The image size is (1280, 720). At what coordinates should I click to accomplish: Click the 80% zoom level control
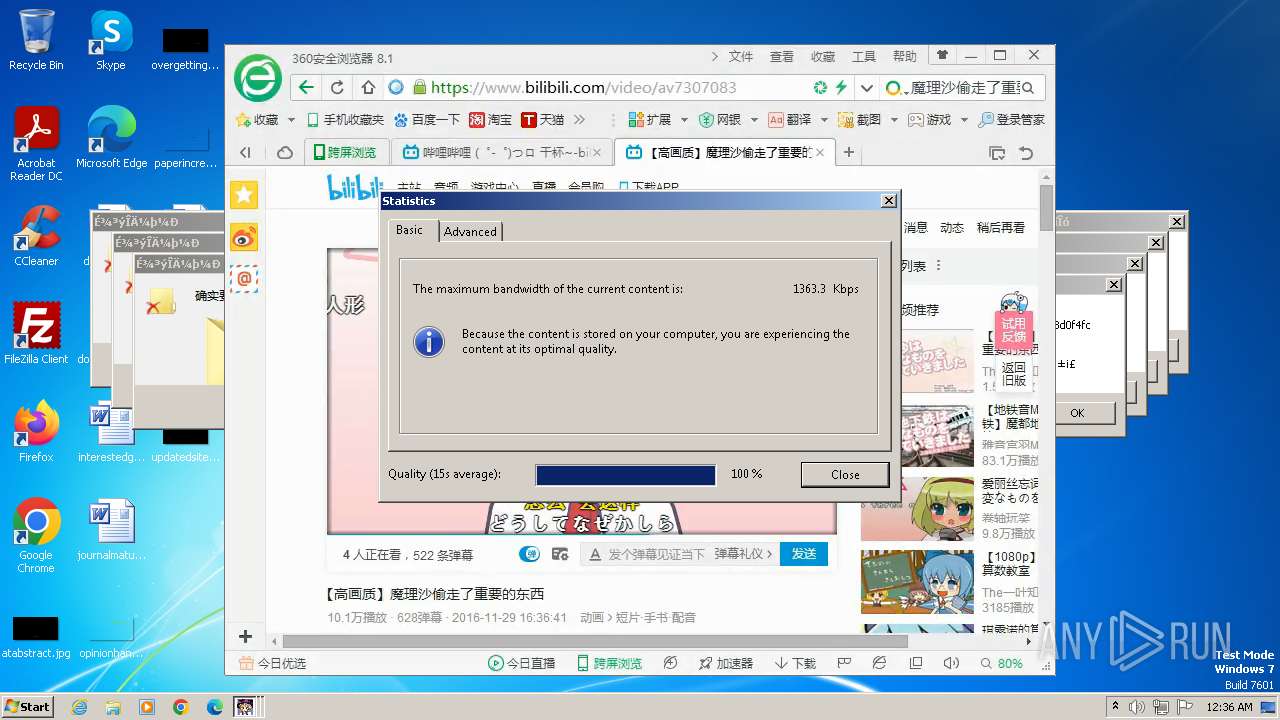(1002, 663)
